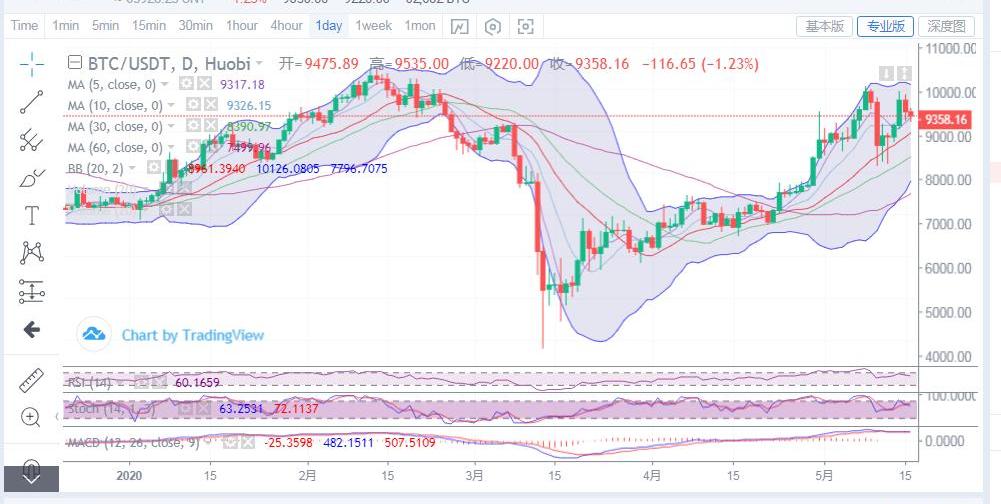Open the Chart by TradingView link
This screenshot has height=504, width=1001.
pos(192,335)
